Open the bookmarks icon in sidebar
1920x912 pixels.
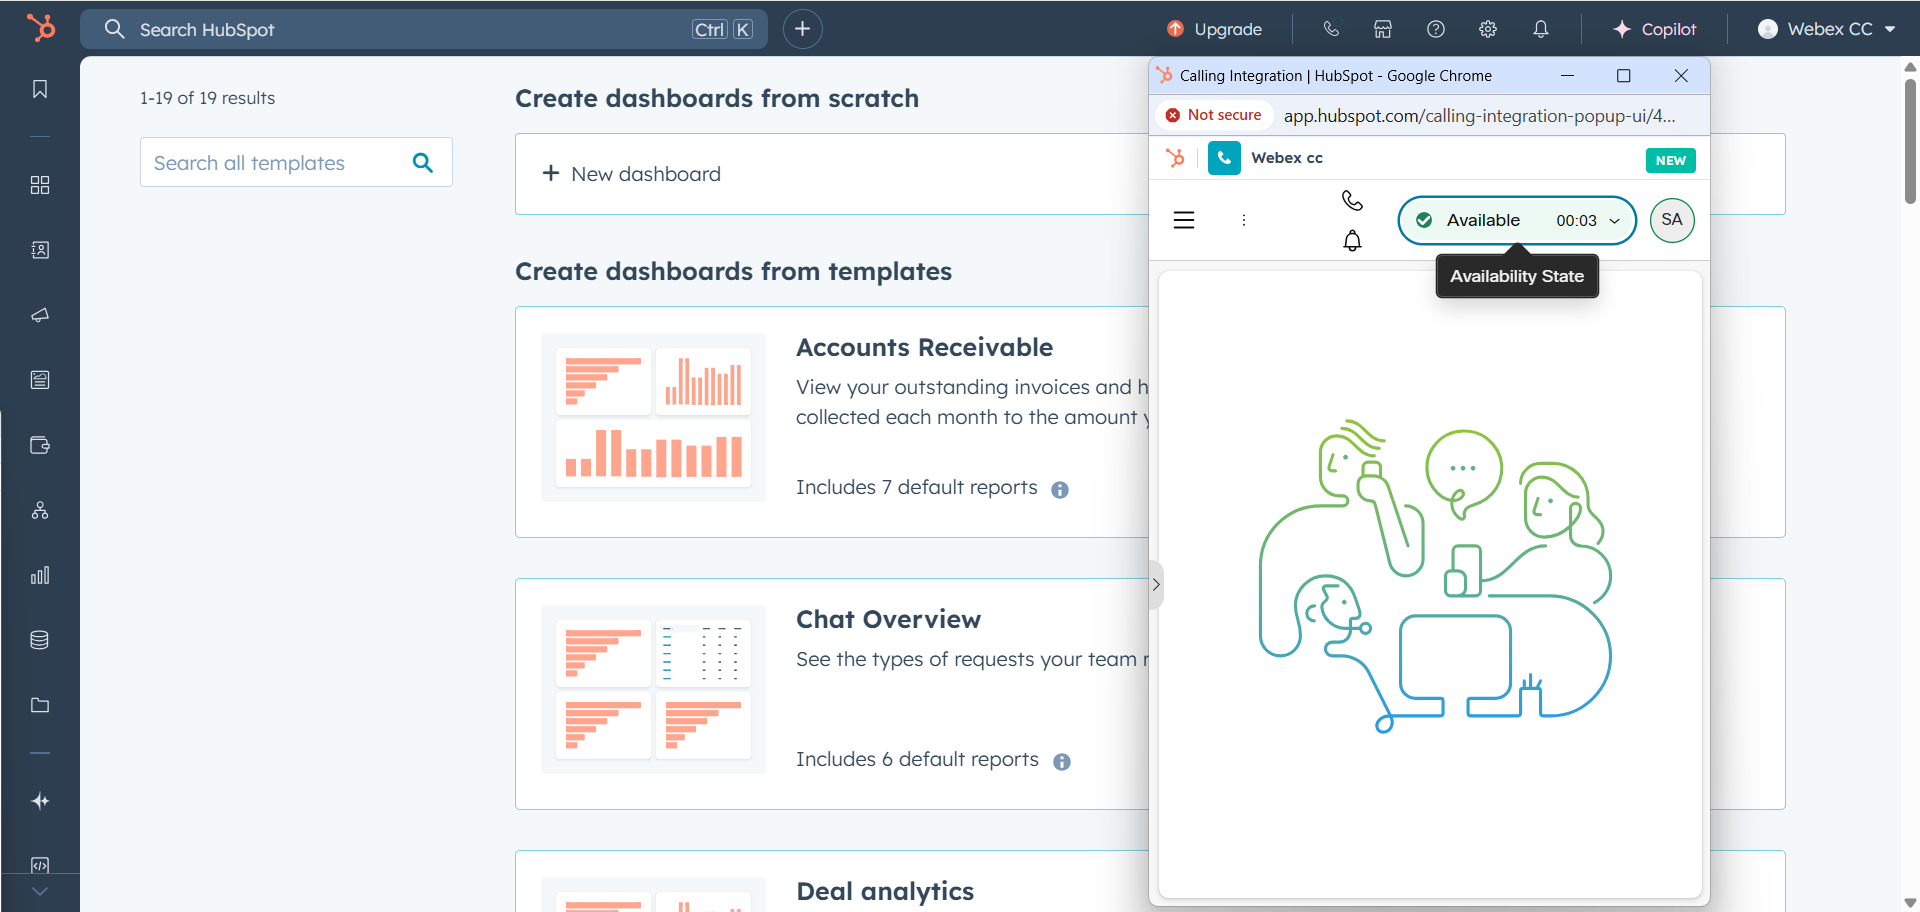pyautogui.click(x=40, y=89)
